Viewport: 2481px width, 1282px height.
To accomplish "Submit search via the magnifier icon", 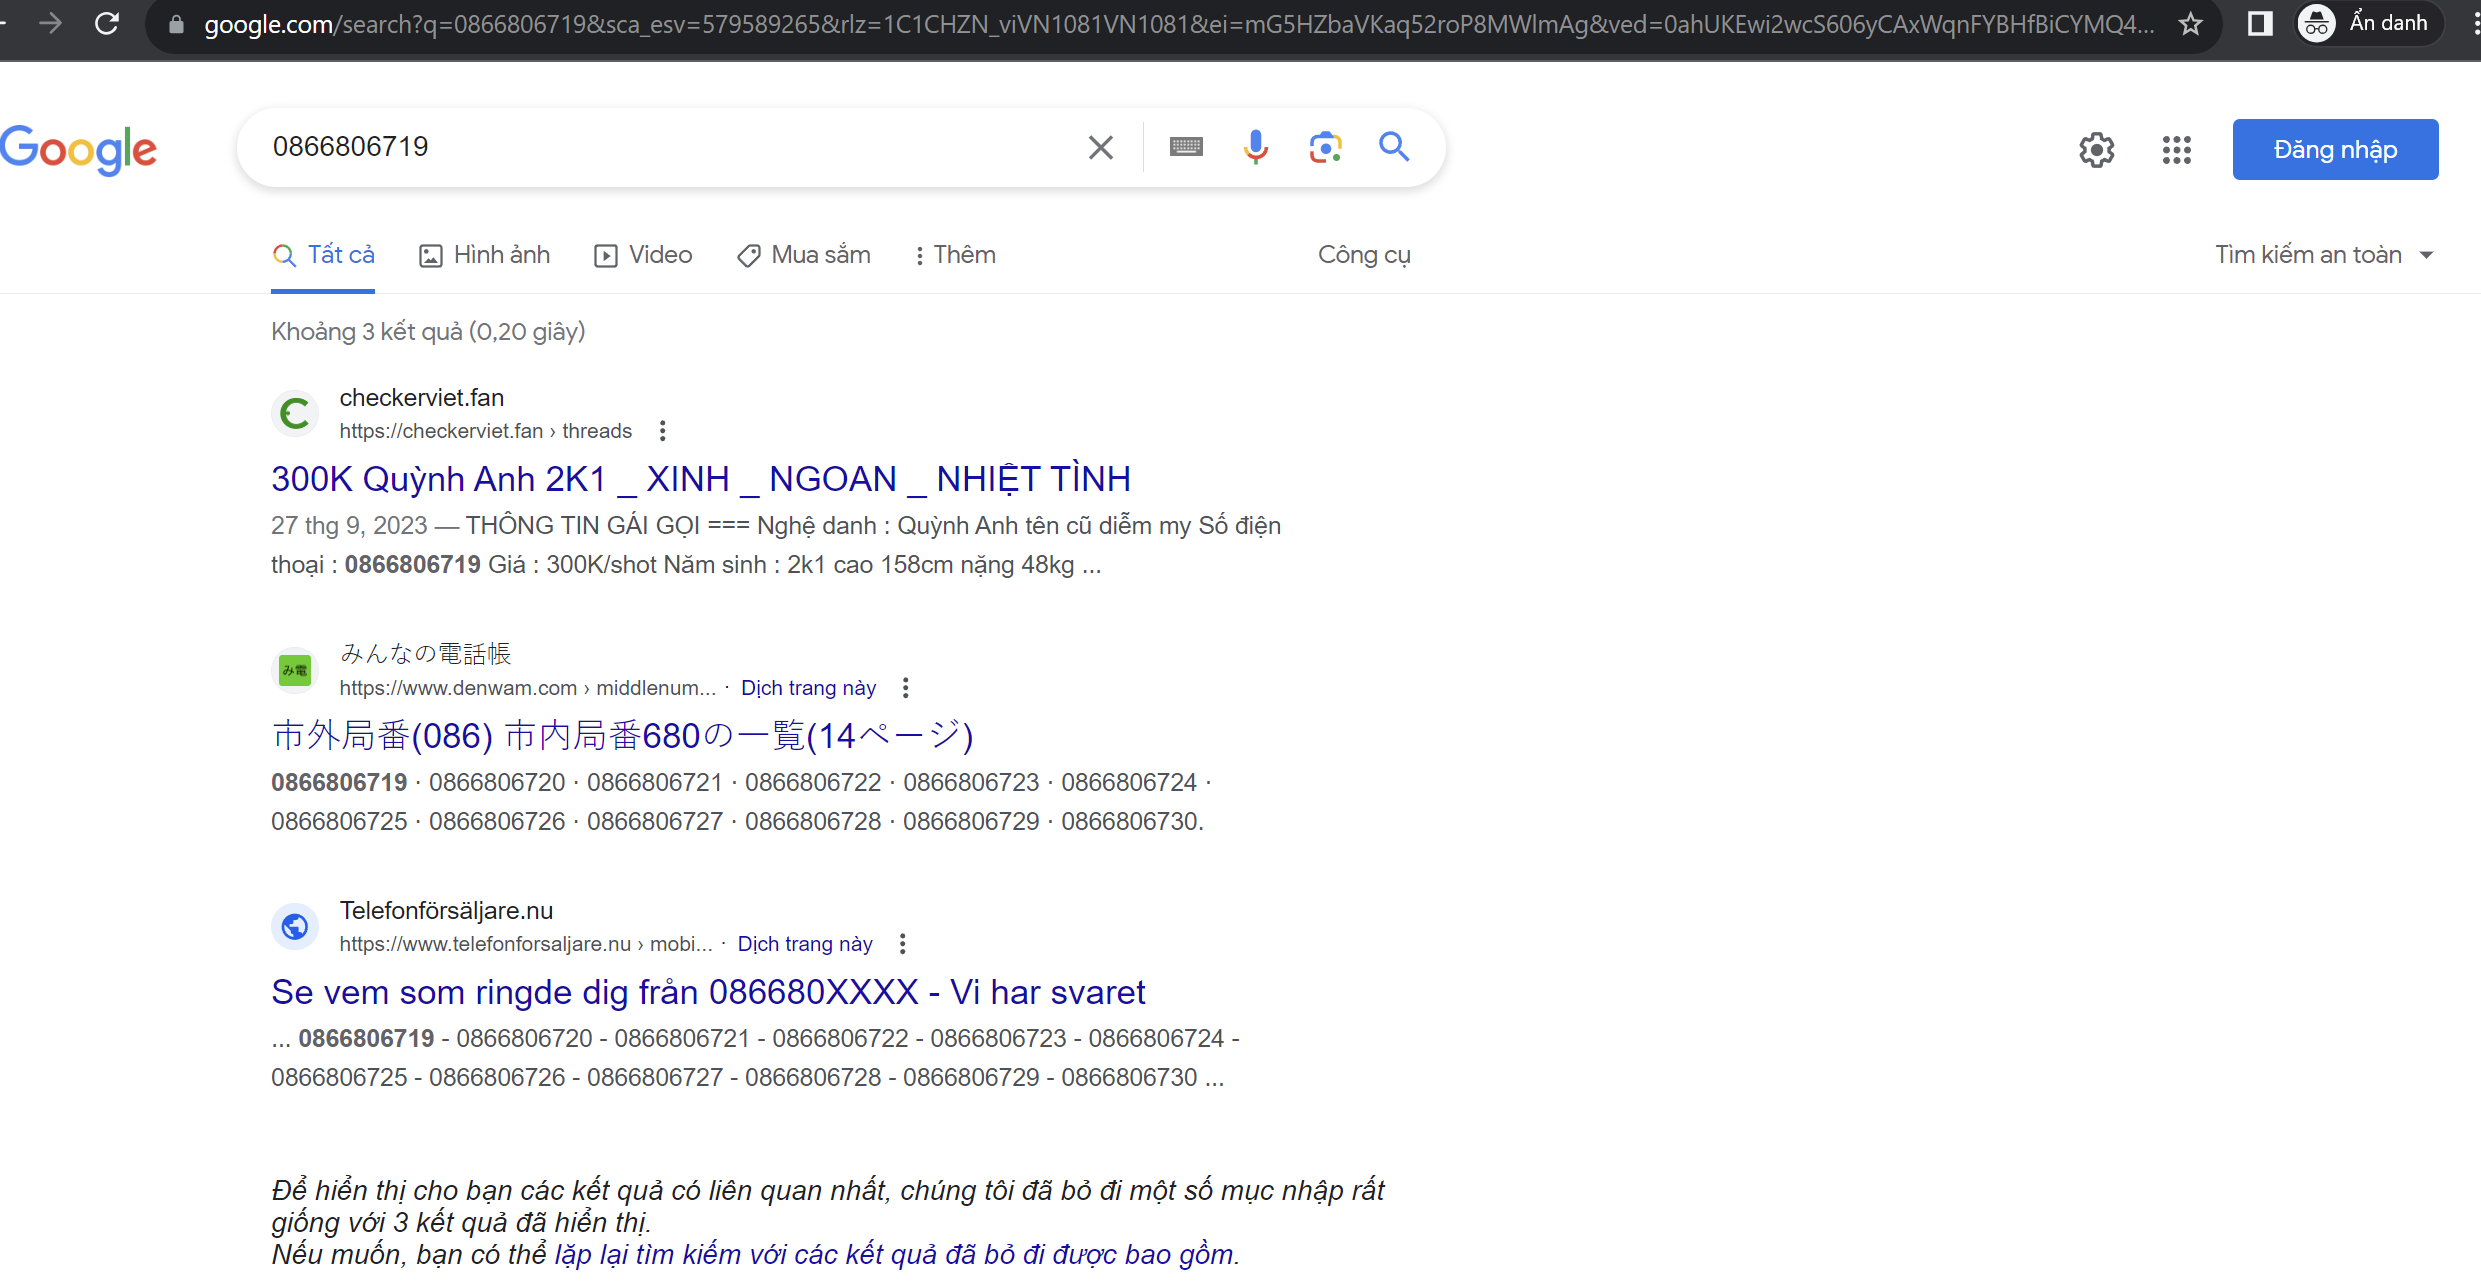I will [1394, 147].
